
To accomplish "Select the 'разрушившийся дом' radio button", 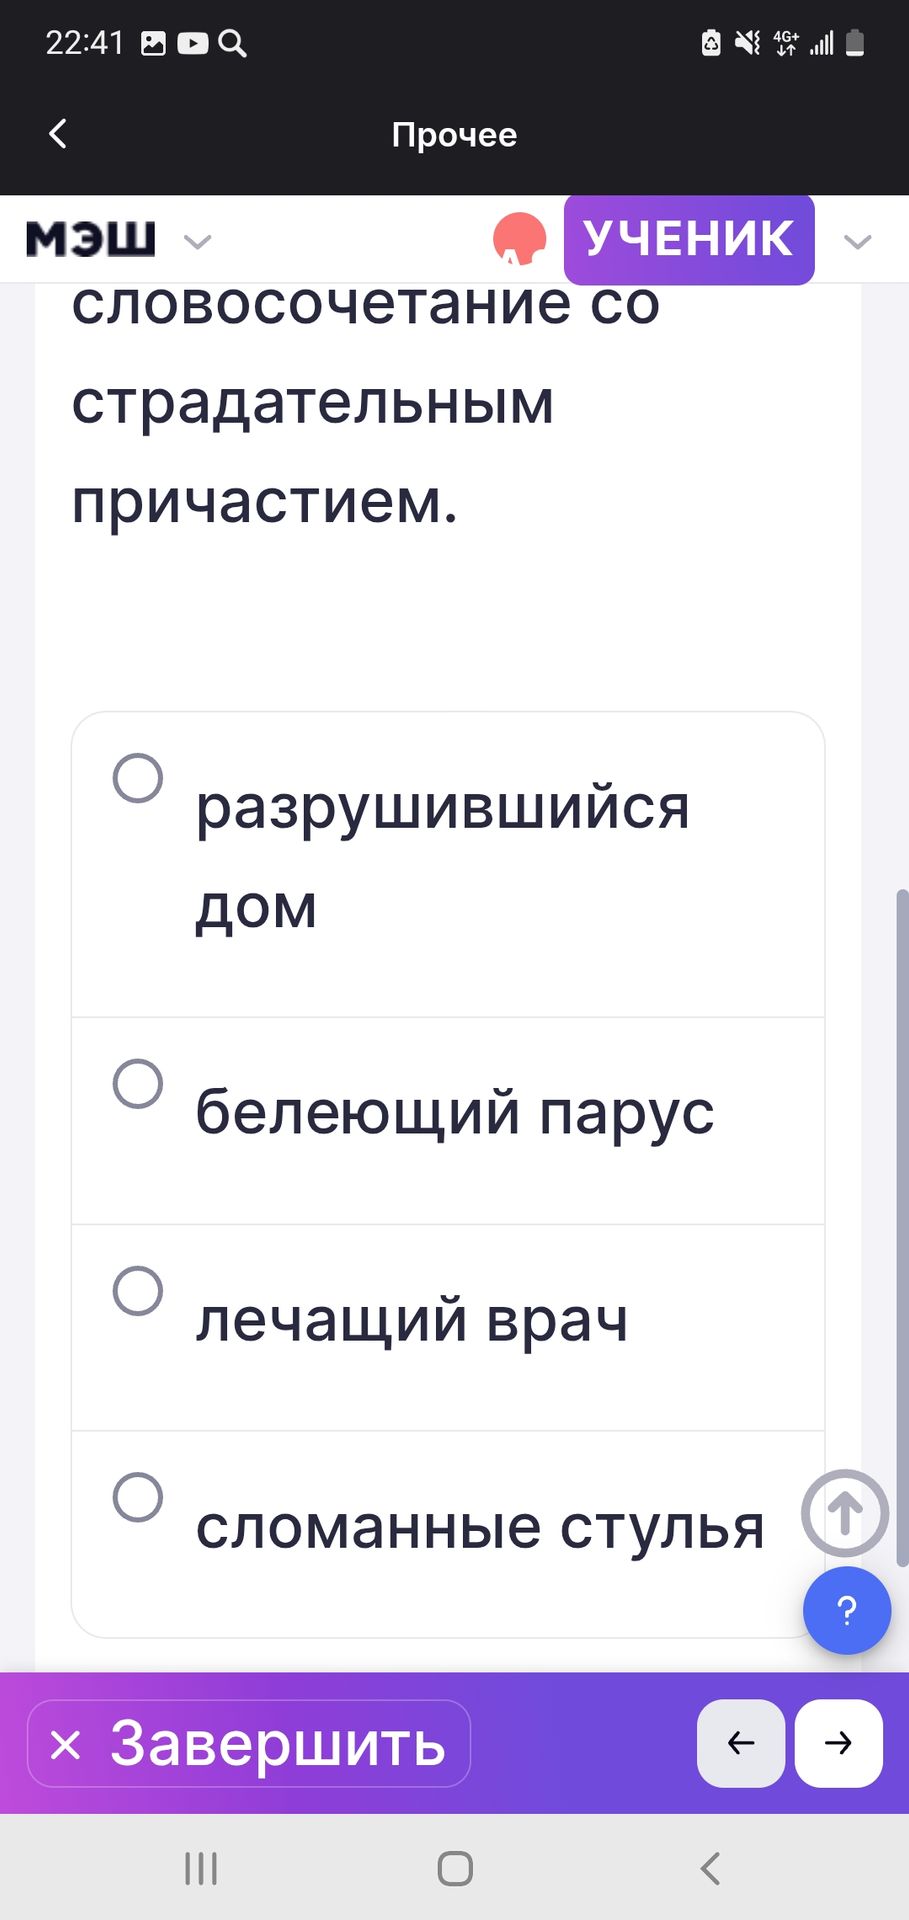I will 138,778.
